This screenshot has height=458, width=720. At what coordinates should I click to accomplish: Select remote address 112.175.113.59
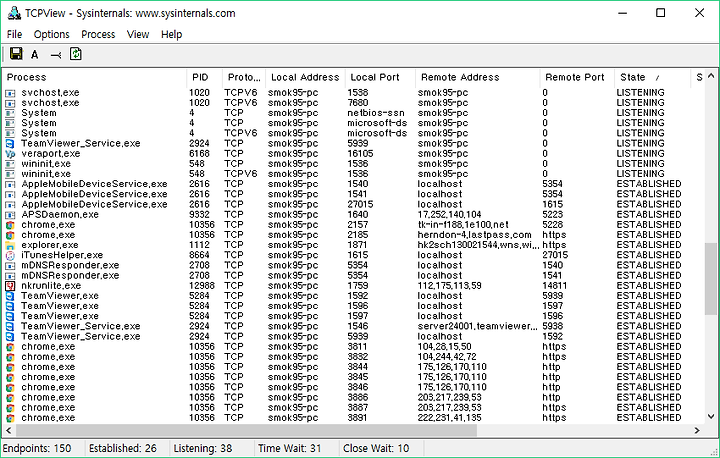click(449, 286)
